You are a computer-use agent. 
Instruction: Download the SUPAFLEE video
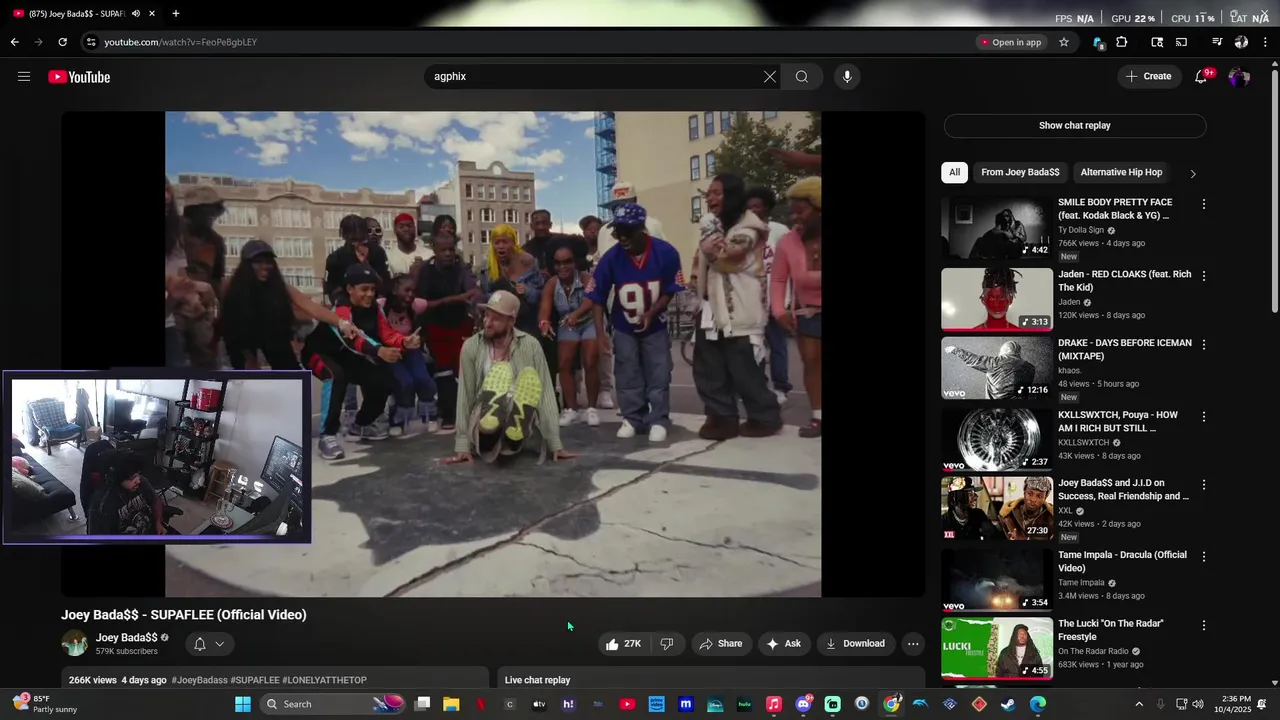coord(855,644)
